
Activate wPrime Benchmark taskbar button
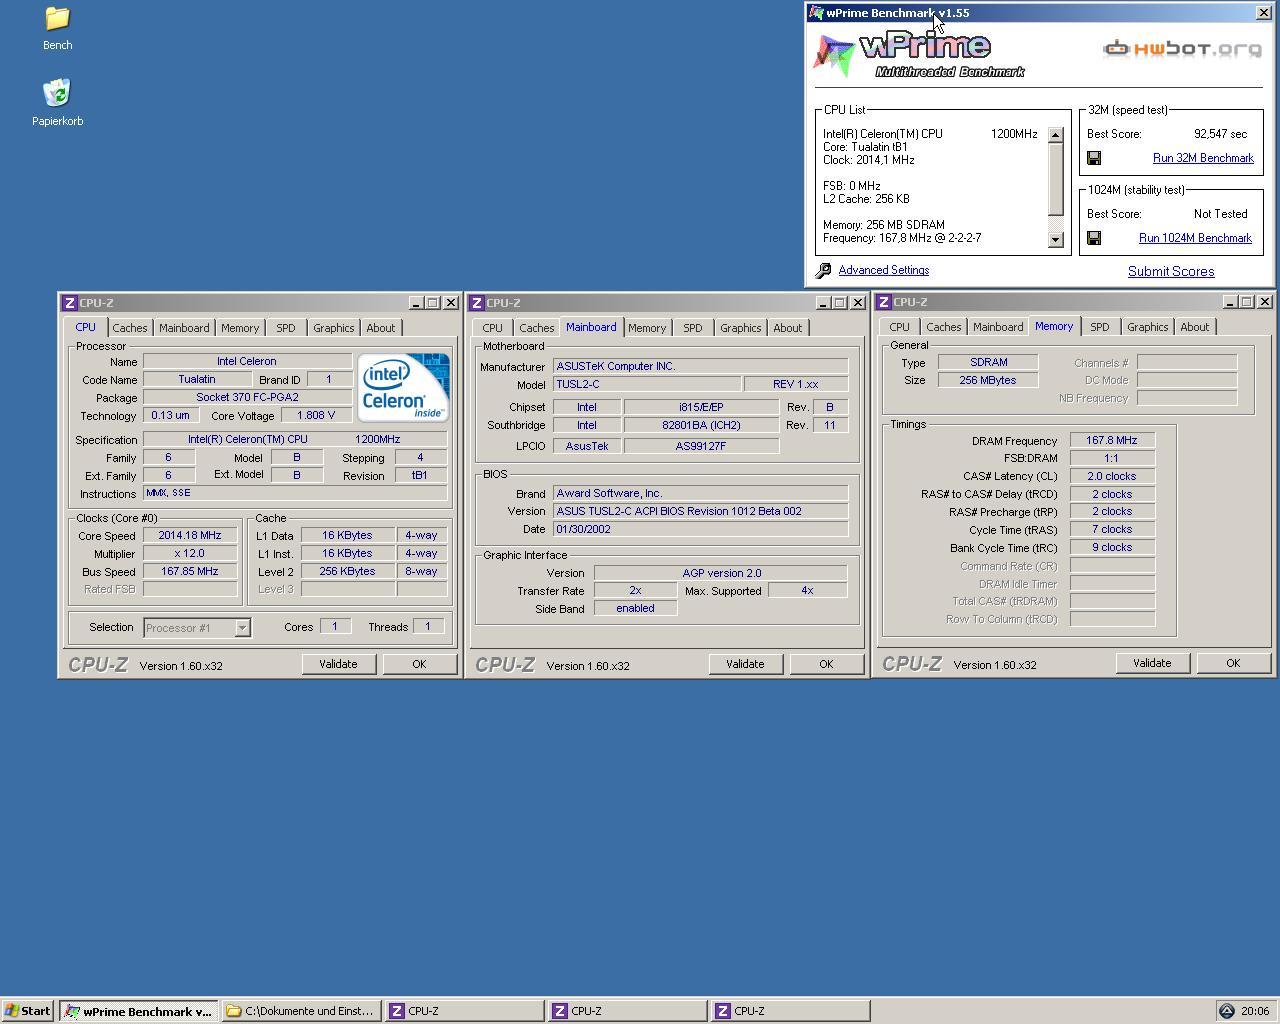pos(139,1011)
